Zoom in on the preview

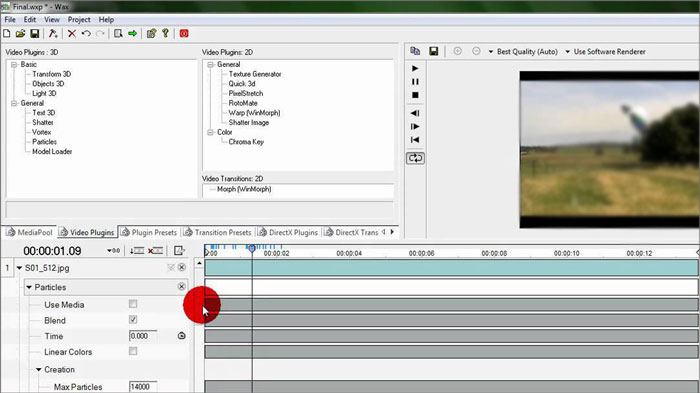click(458, 51)
